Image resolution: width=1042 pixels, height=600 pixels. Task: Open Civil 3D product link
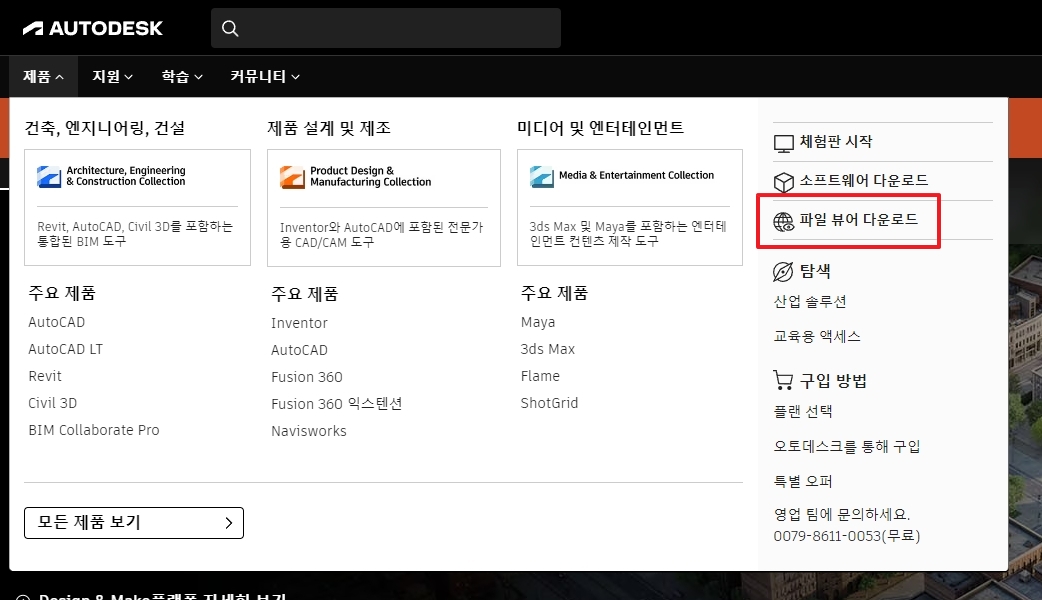point(52,403)
